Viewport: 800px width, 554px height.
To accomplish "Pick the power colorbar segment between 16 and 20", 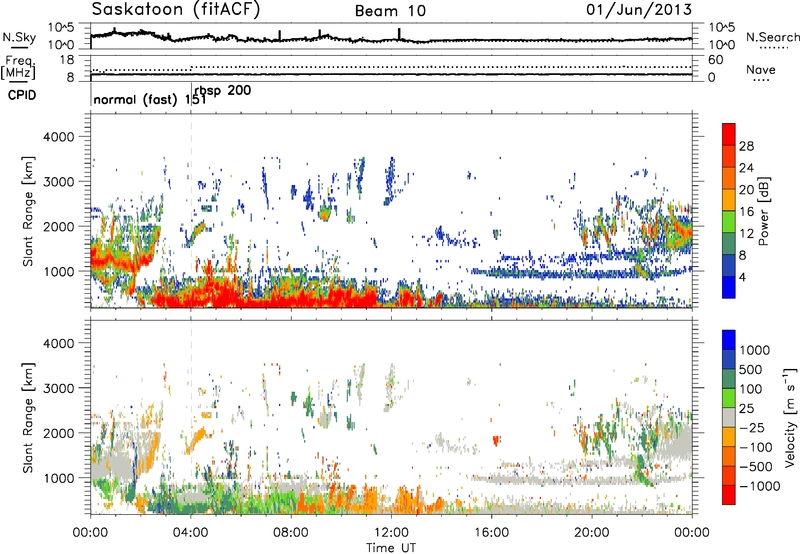I will coord(729,200).
